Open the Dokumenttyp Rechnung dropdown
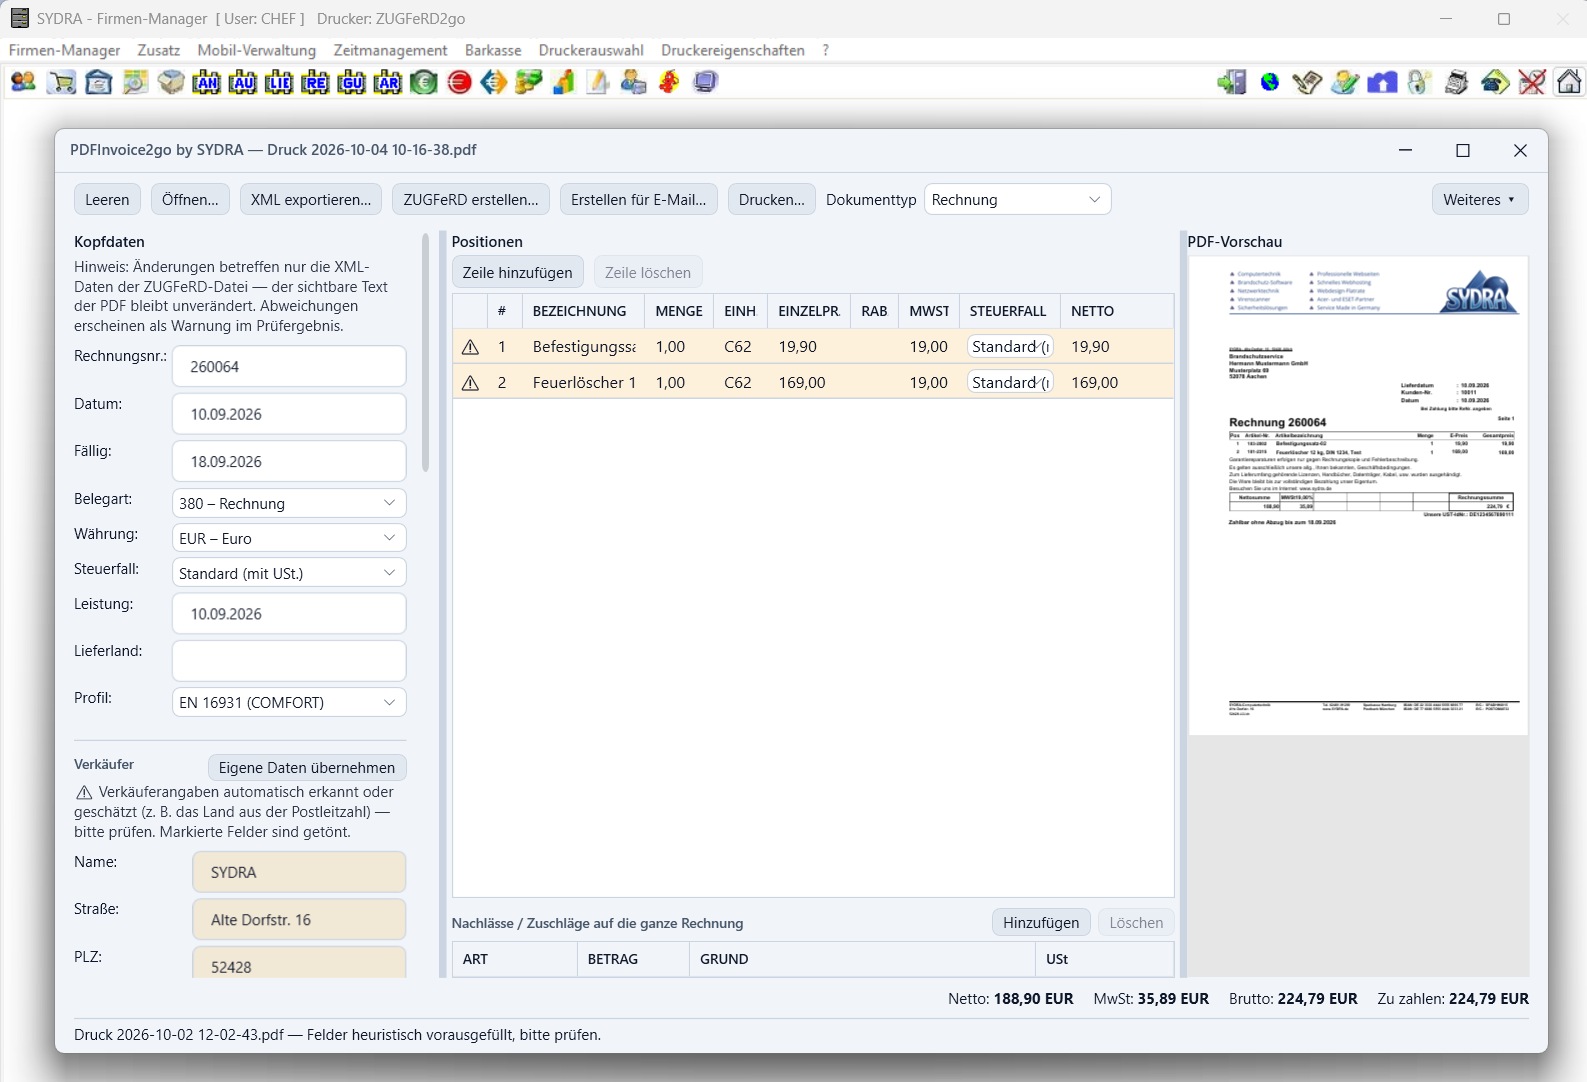Viewport: 1587px width, 1082px height. point(1017,199)
